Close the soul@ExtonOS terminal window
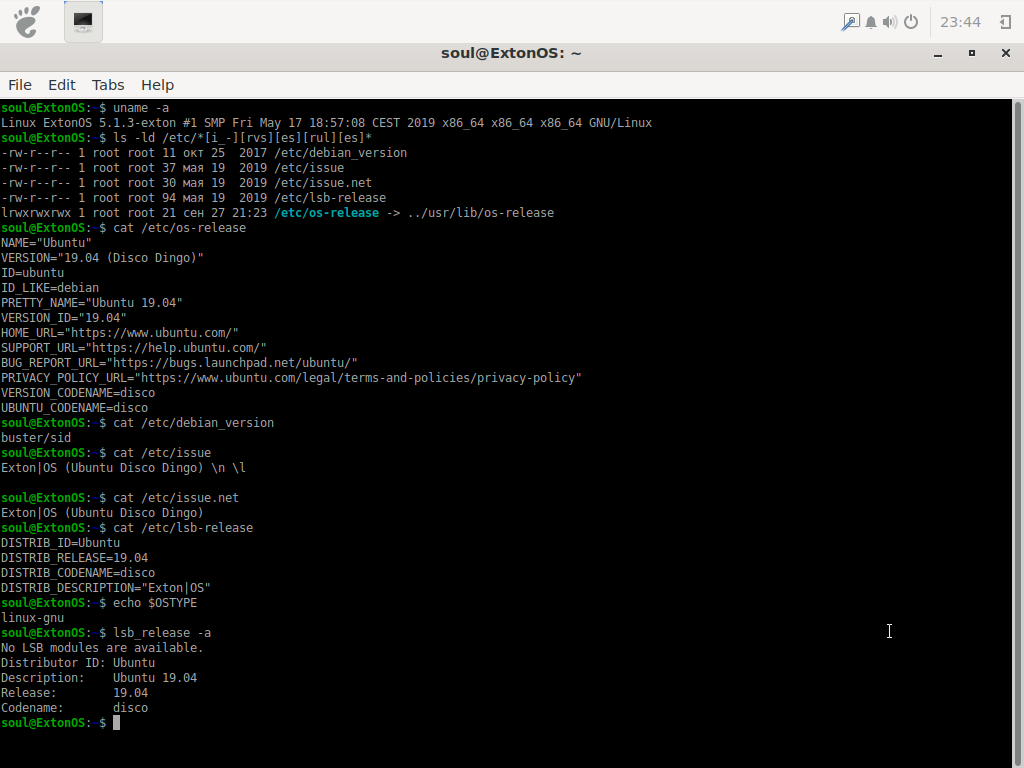Screen dimensions: 1024x768 1006,54
